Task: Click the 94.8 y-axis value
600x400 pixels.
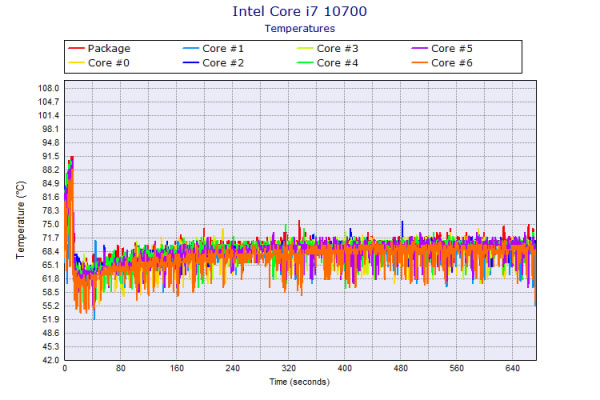Action: coord(51,142)
